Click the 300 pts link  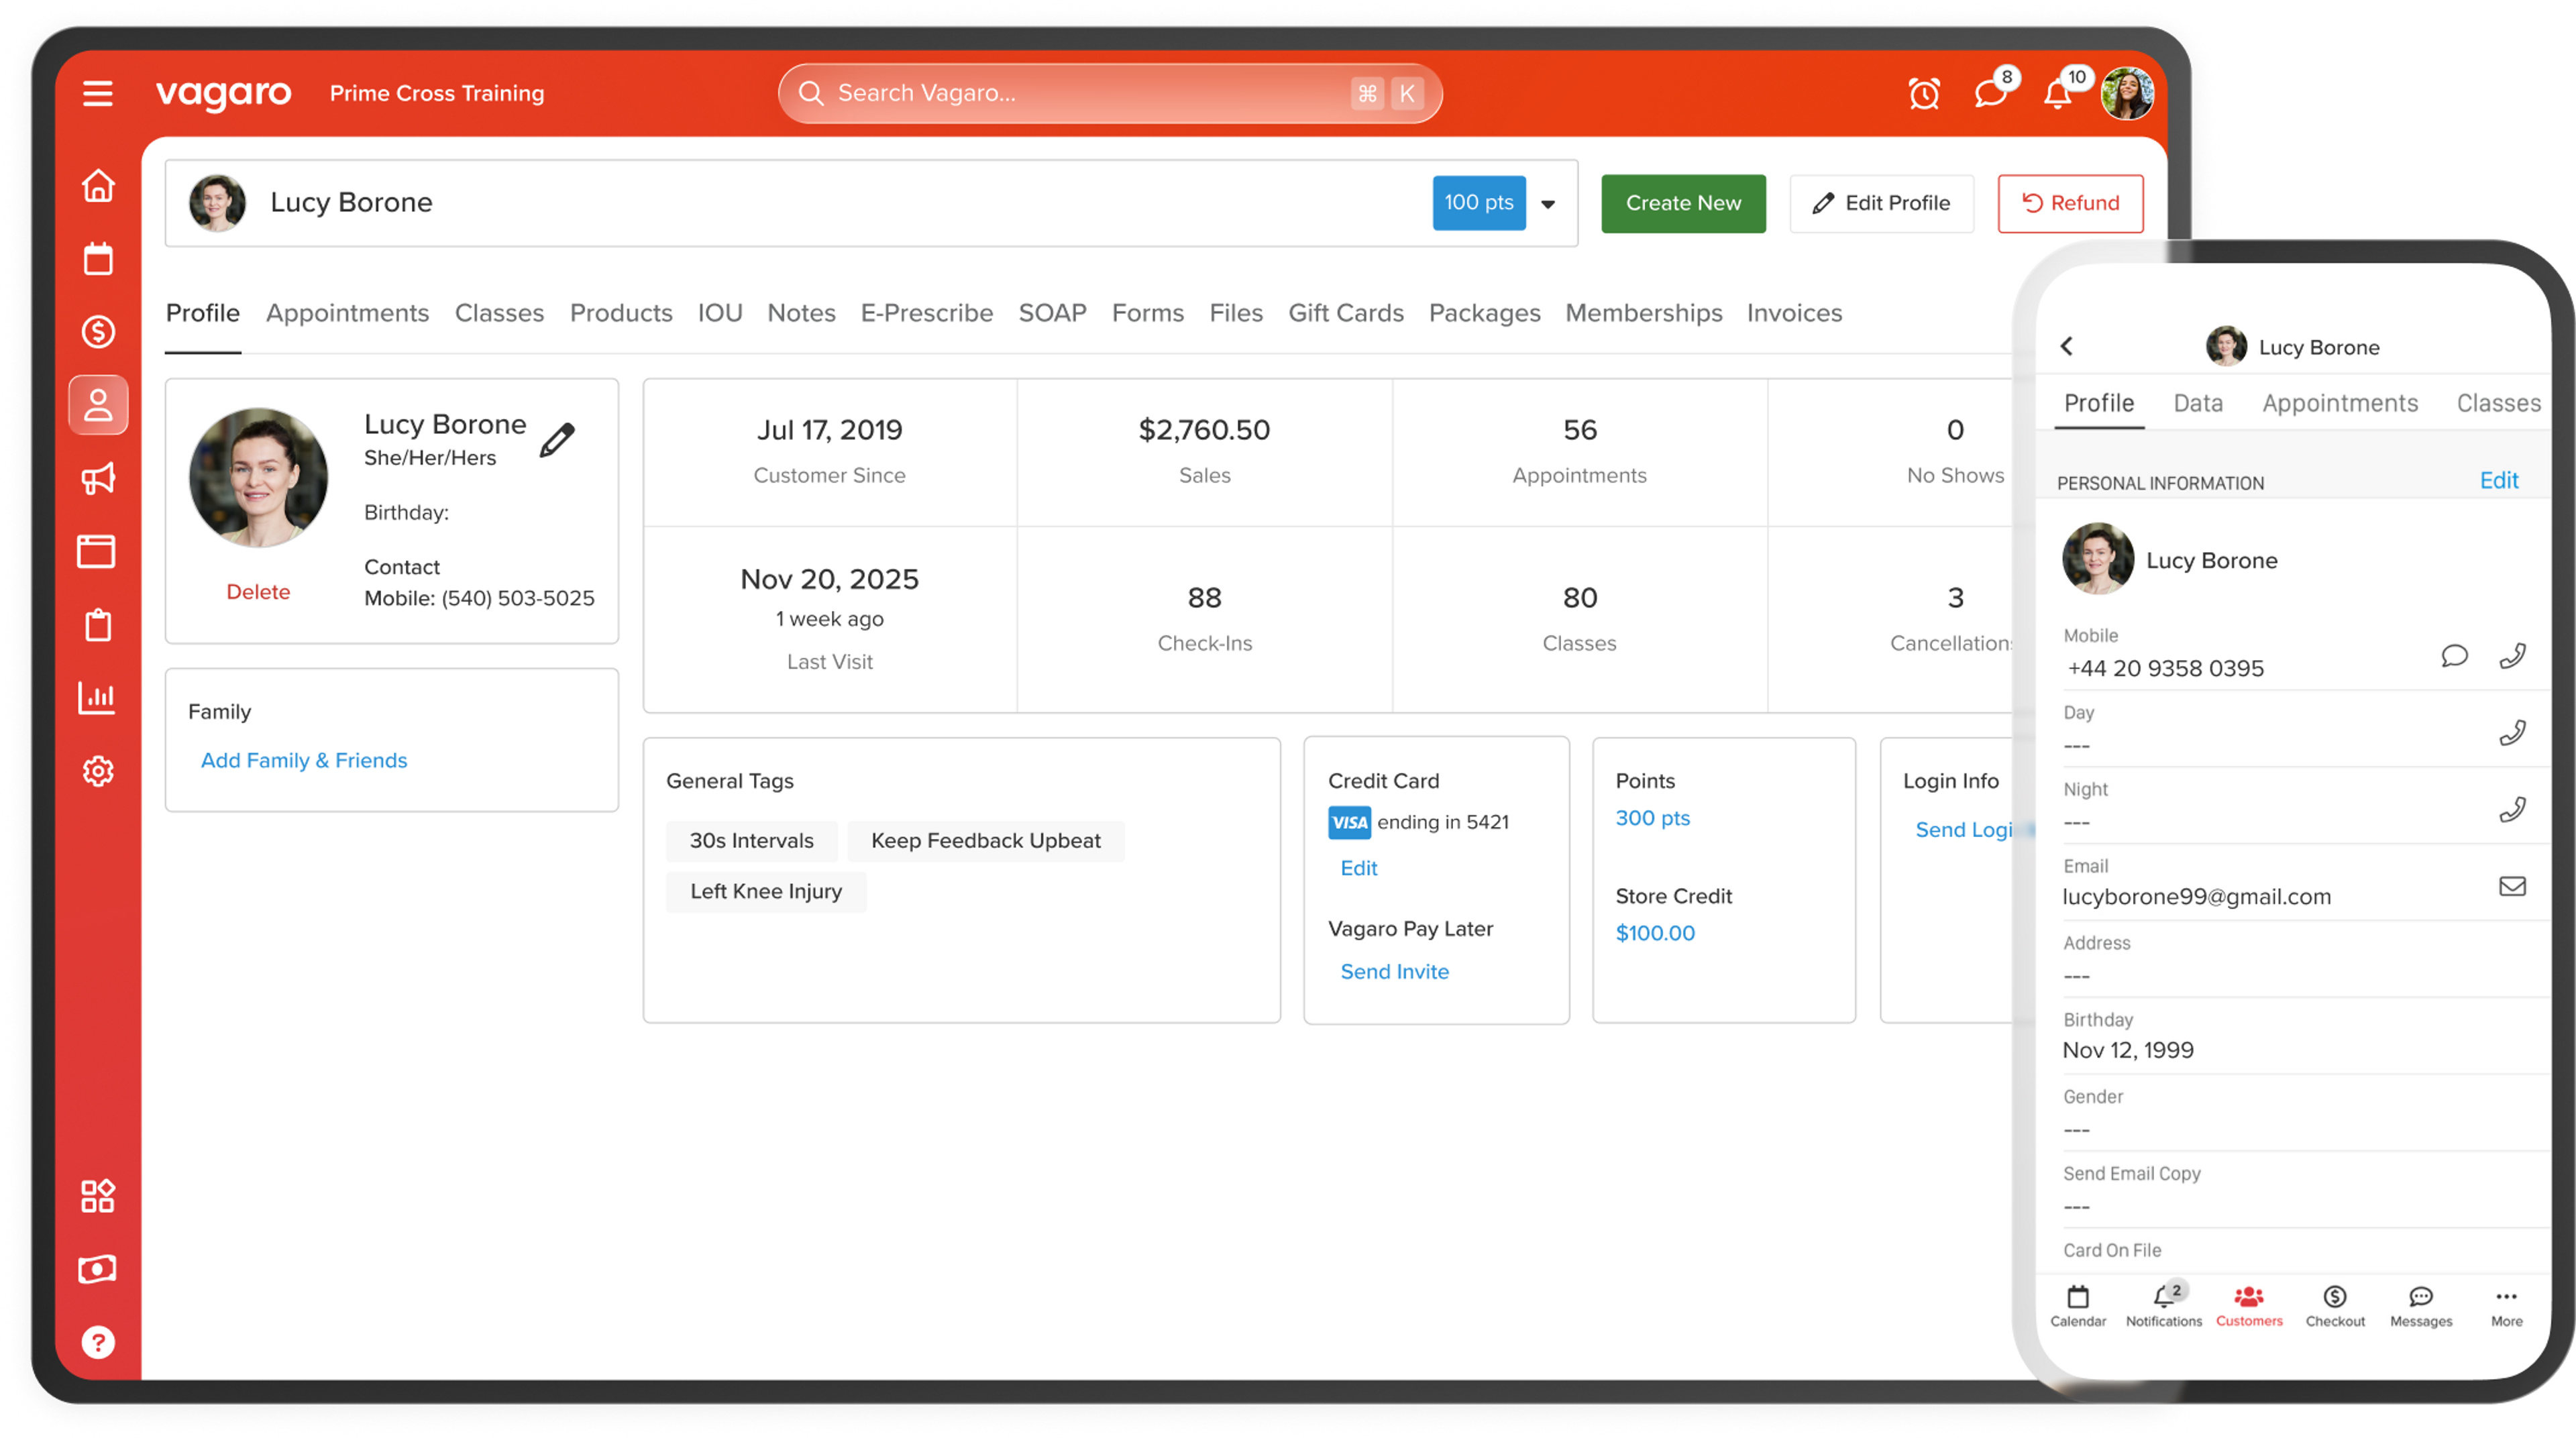point(1652,818)
